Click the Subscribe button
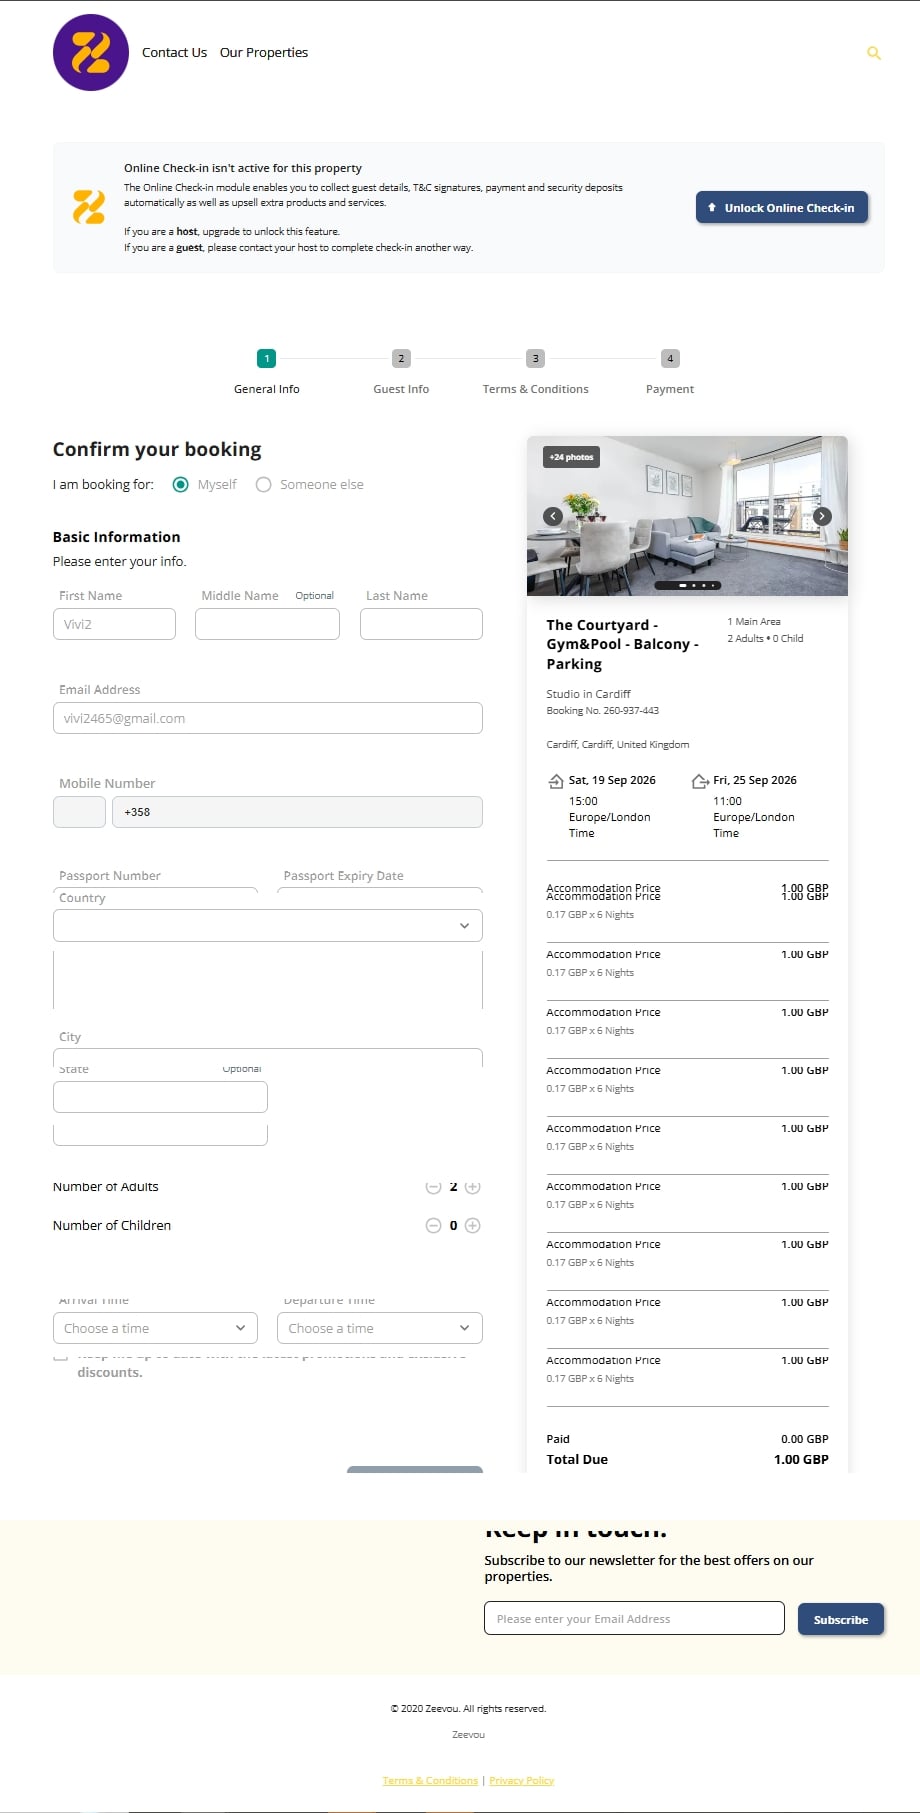This screenshot has width=920, height=1813. click(841, 1619)
